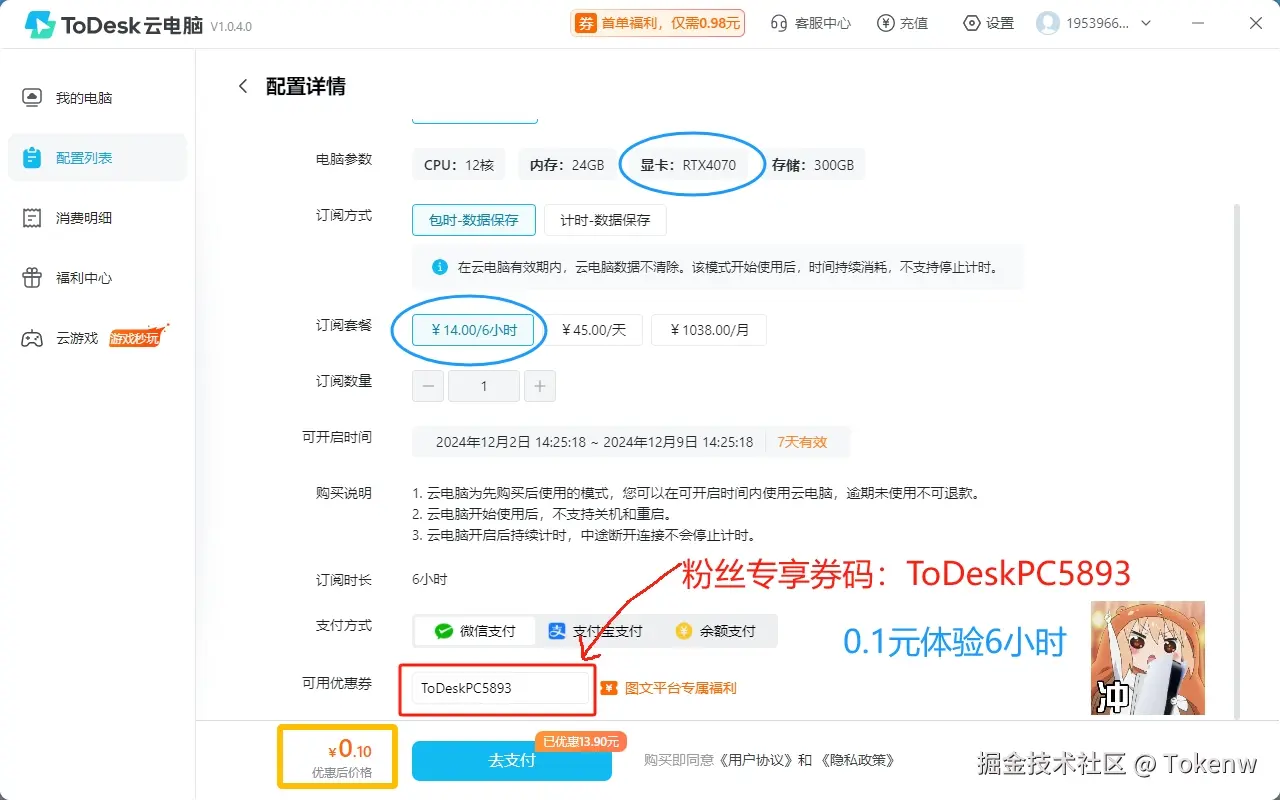1280x800 pixels.
Task: Click the 游戏秒玩 badge
Action: (x=137, y=337)
